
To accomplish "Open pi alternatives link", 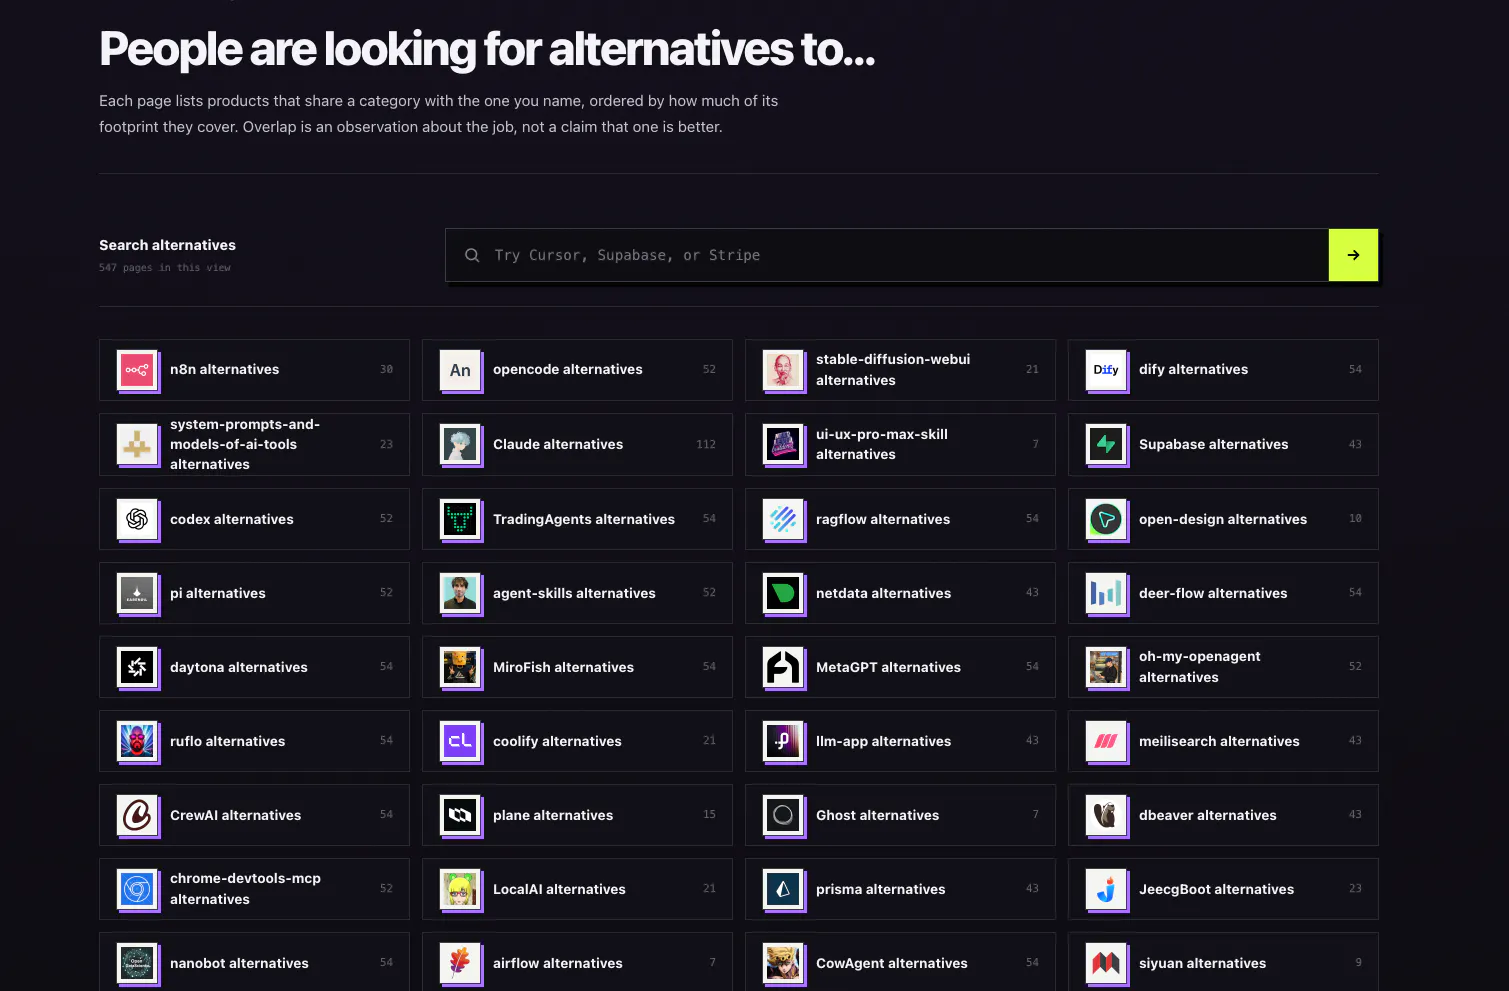I will coord(254,593).
